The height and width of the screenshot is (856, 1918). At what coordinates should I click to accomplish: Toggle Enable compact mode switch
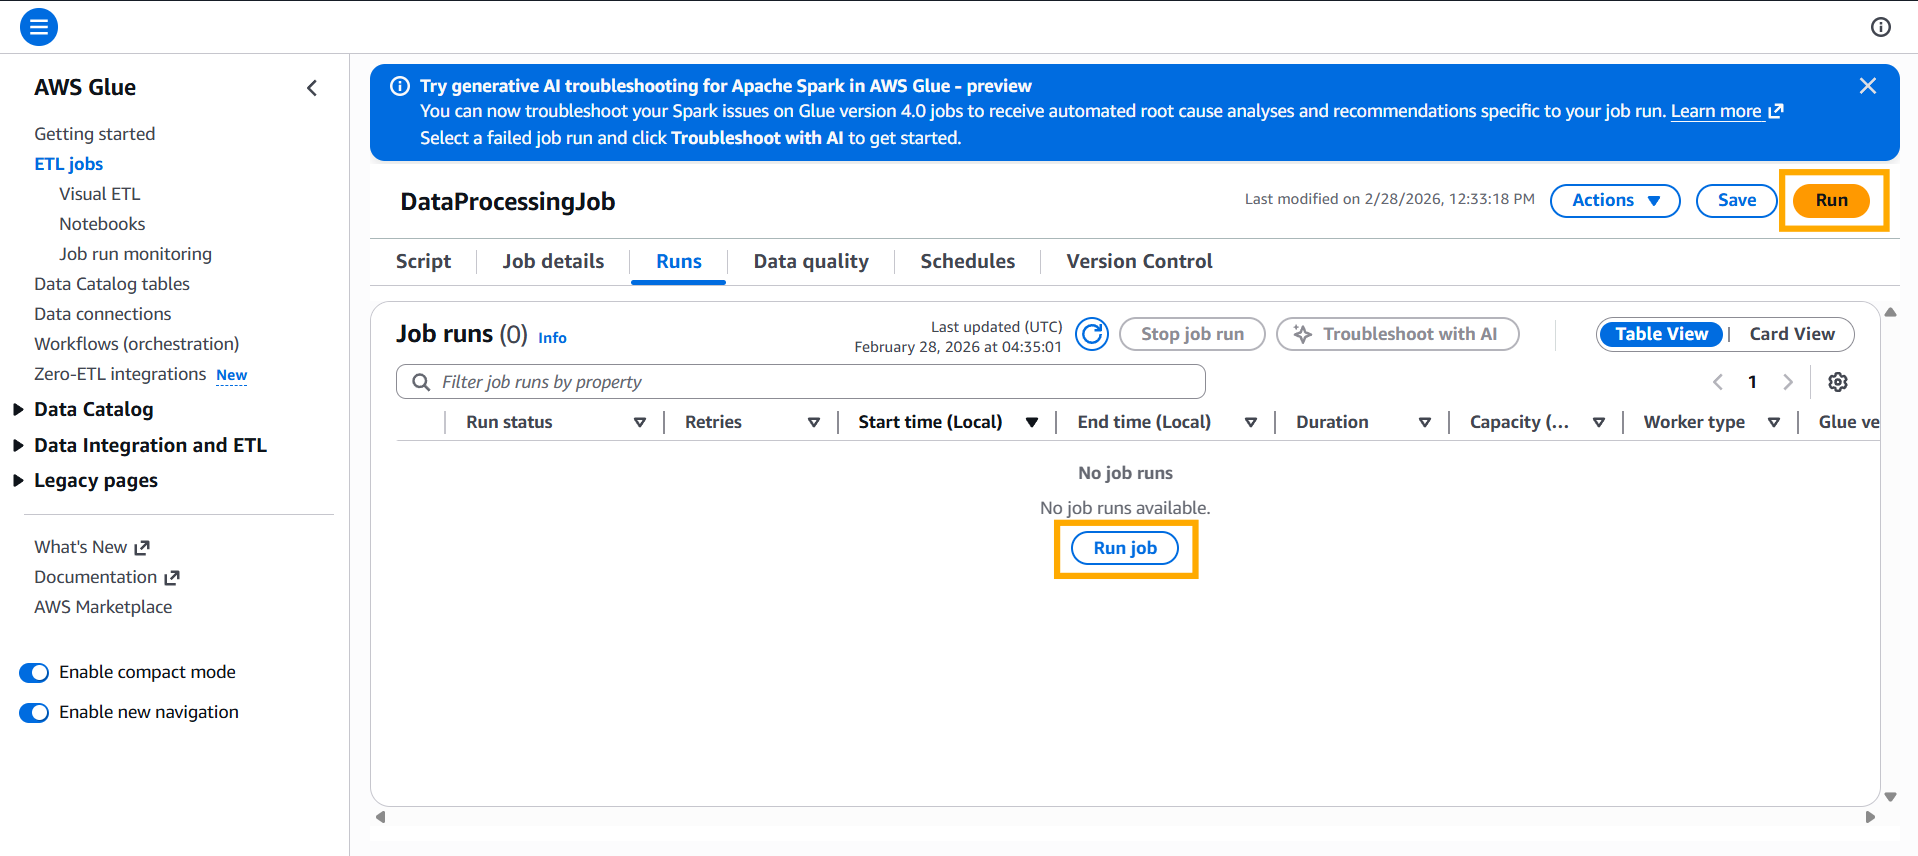34,673
